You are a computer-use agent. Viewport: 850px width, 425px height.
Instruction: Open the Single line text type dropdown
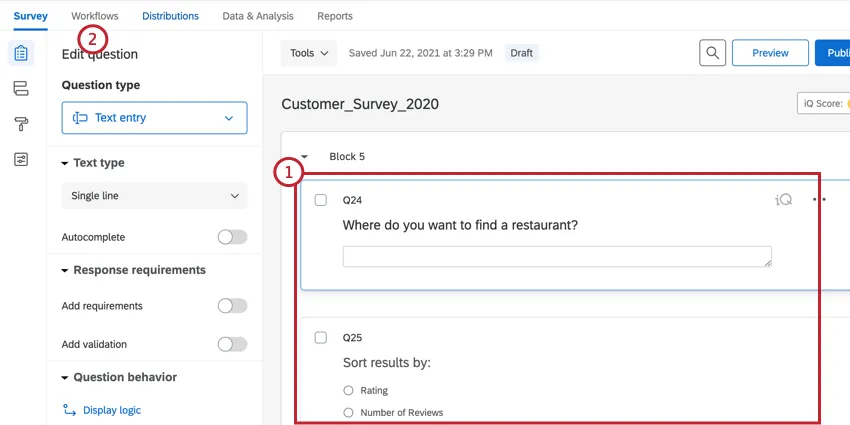(x=154, y=196)
